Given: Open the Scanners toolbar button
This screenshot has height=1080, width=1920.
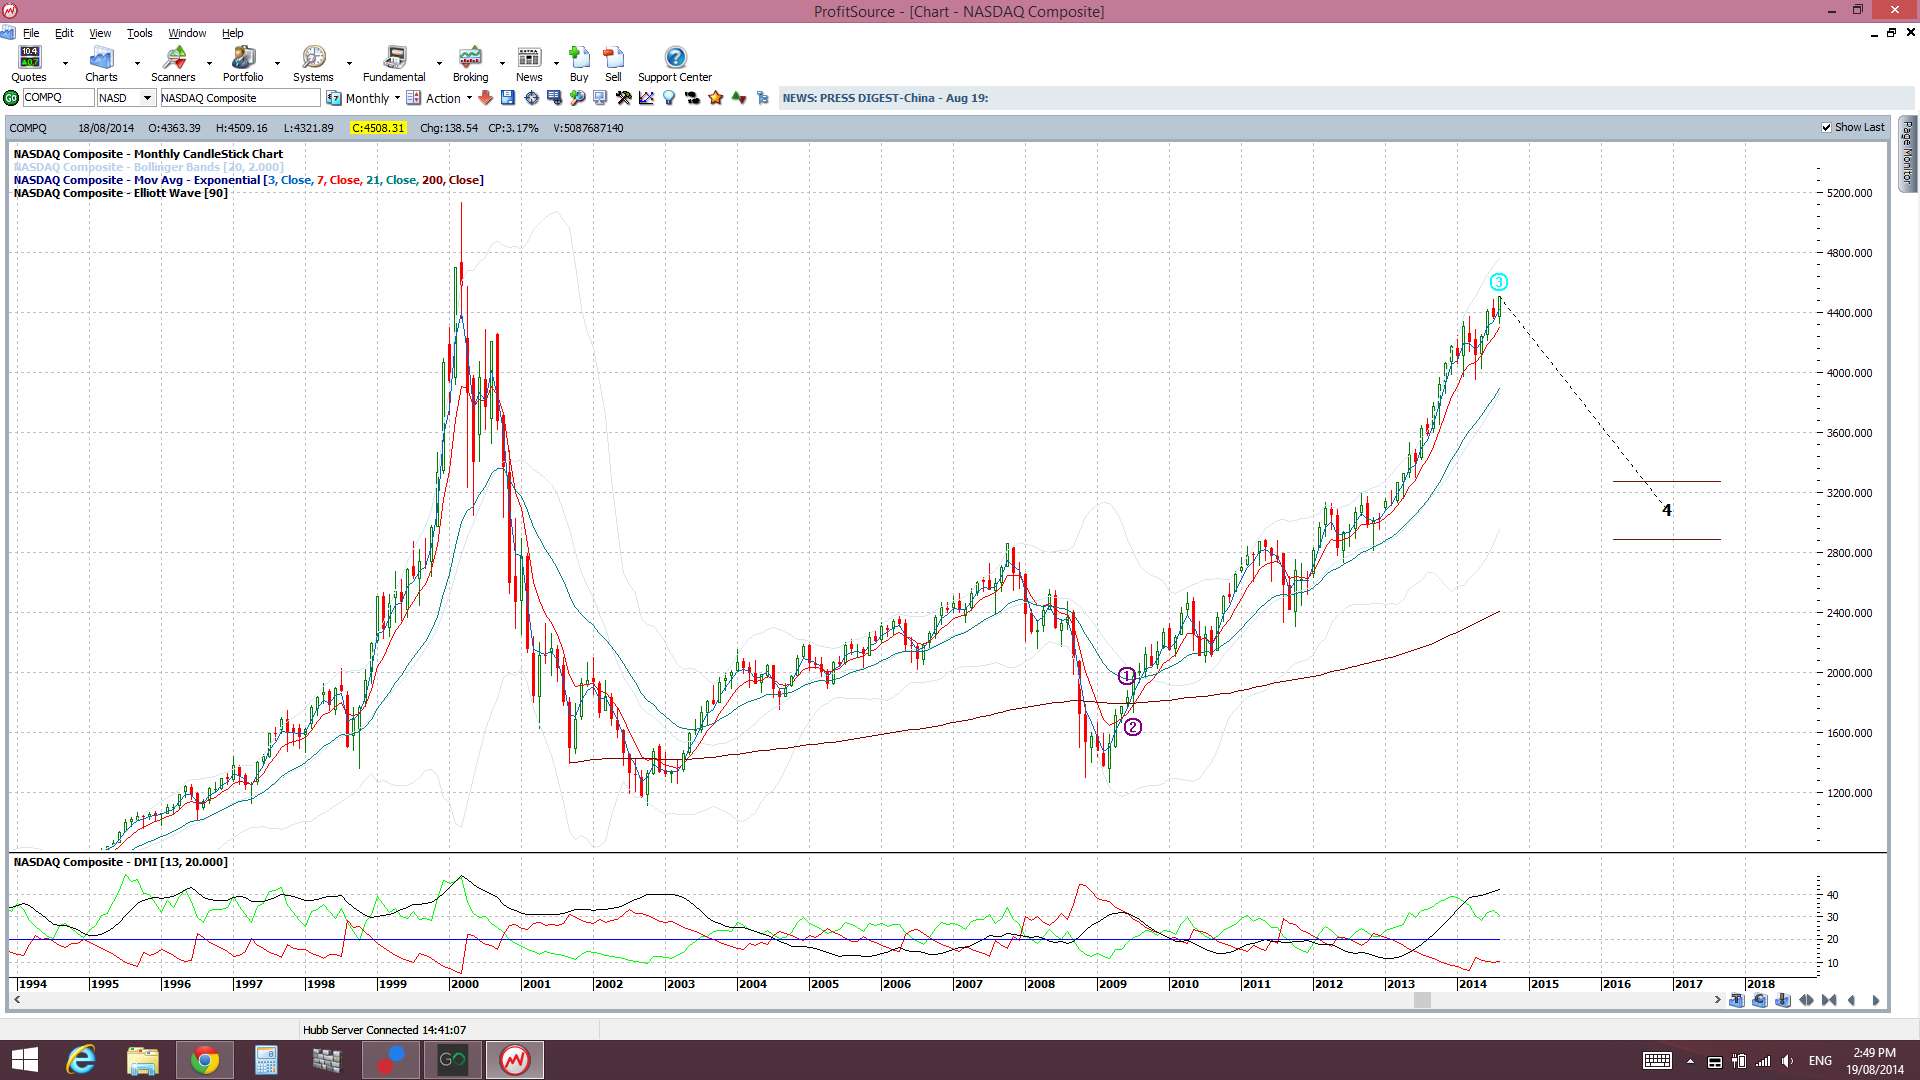Looking at the screenshot, I should [x=173, y=64].
